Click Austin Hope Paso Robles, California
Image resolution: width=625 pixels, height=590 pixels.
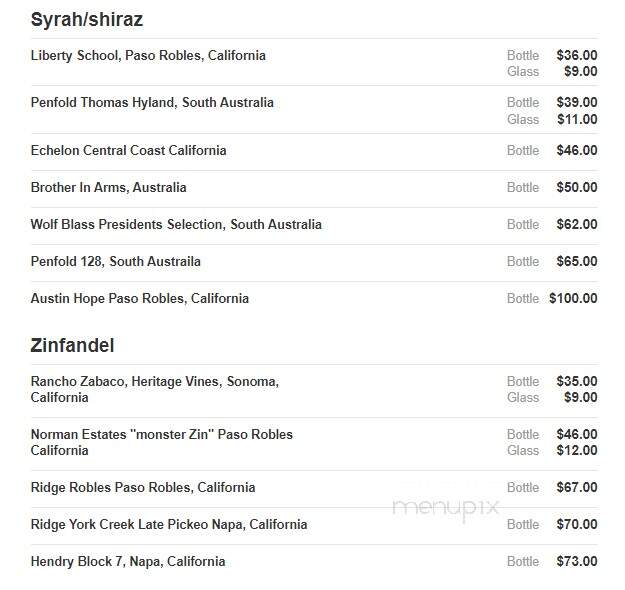pyautogui.click(x=140, y=299)
